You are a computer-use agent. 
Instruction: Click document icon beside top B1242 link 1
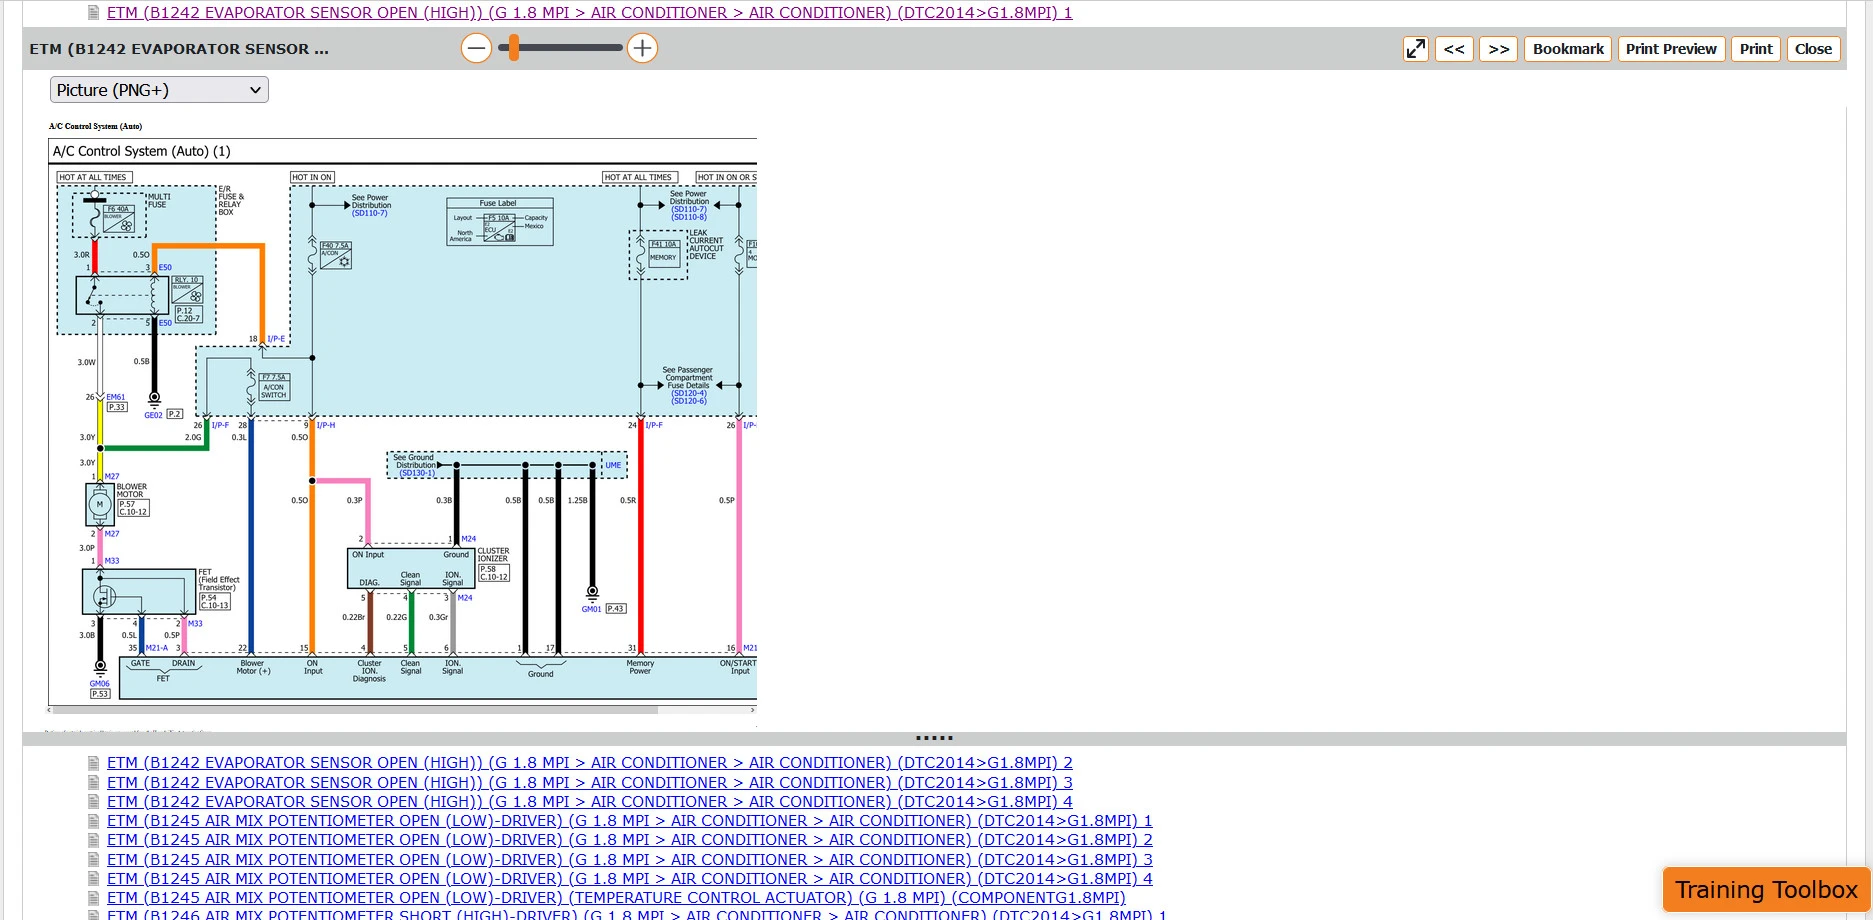94,13
